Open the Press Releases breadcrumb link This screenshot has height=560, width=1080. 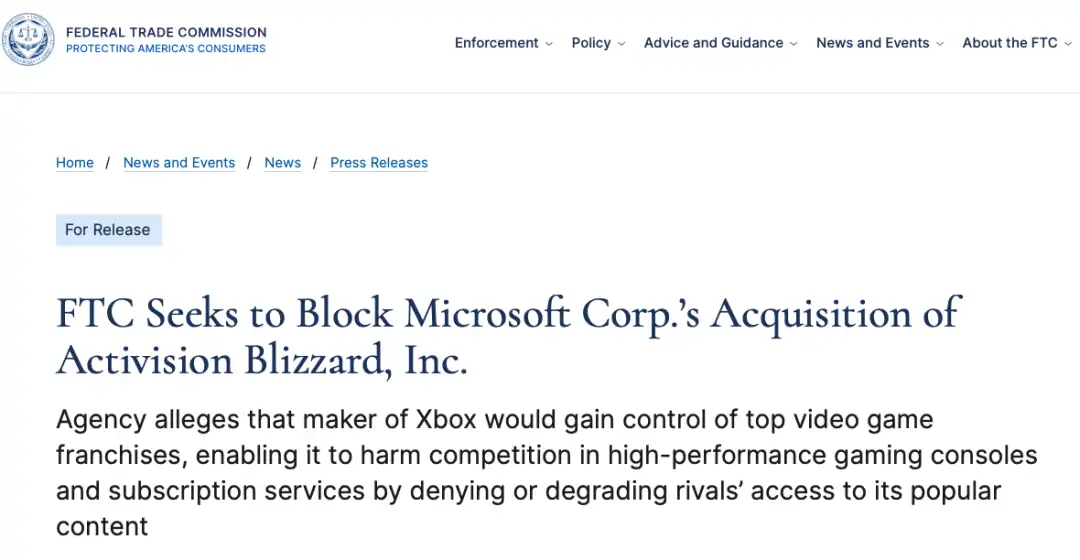pyautogui.click(x=379, y=163)
